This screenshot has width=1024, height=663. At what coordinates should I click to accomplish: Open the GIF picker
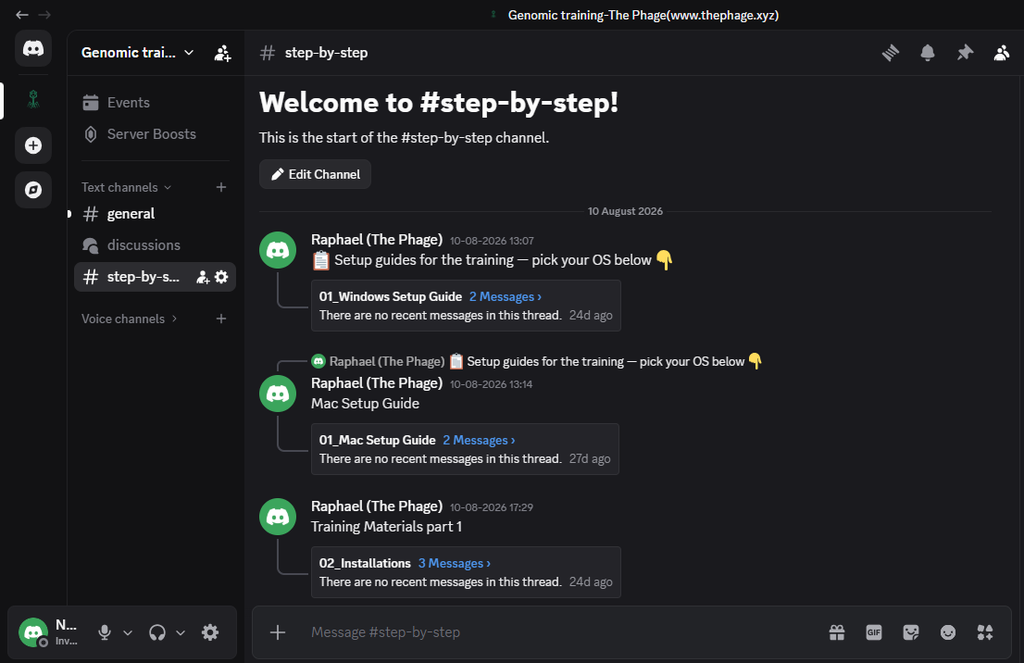point(874,632)
